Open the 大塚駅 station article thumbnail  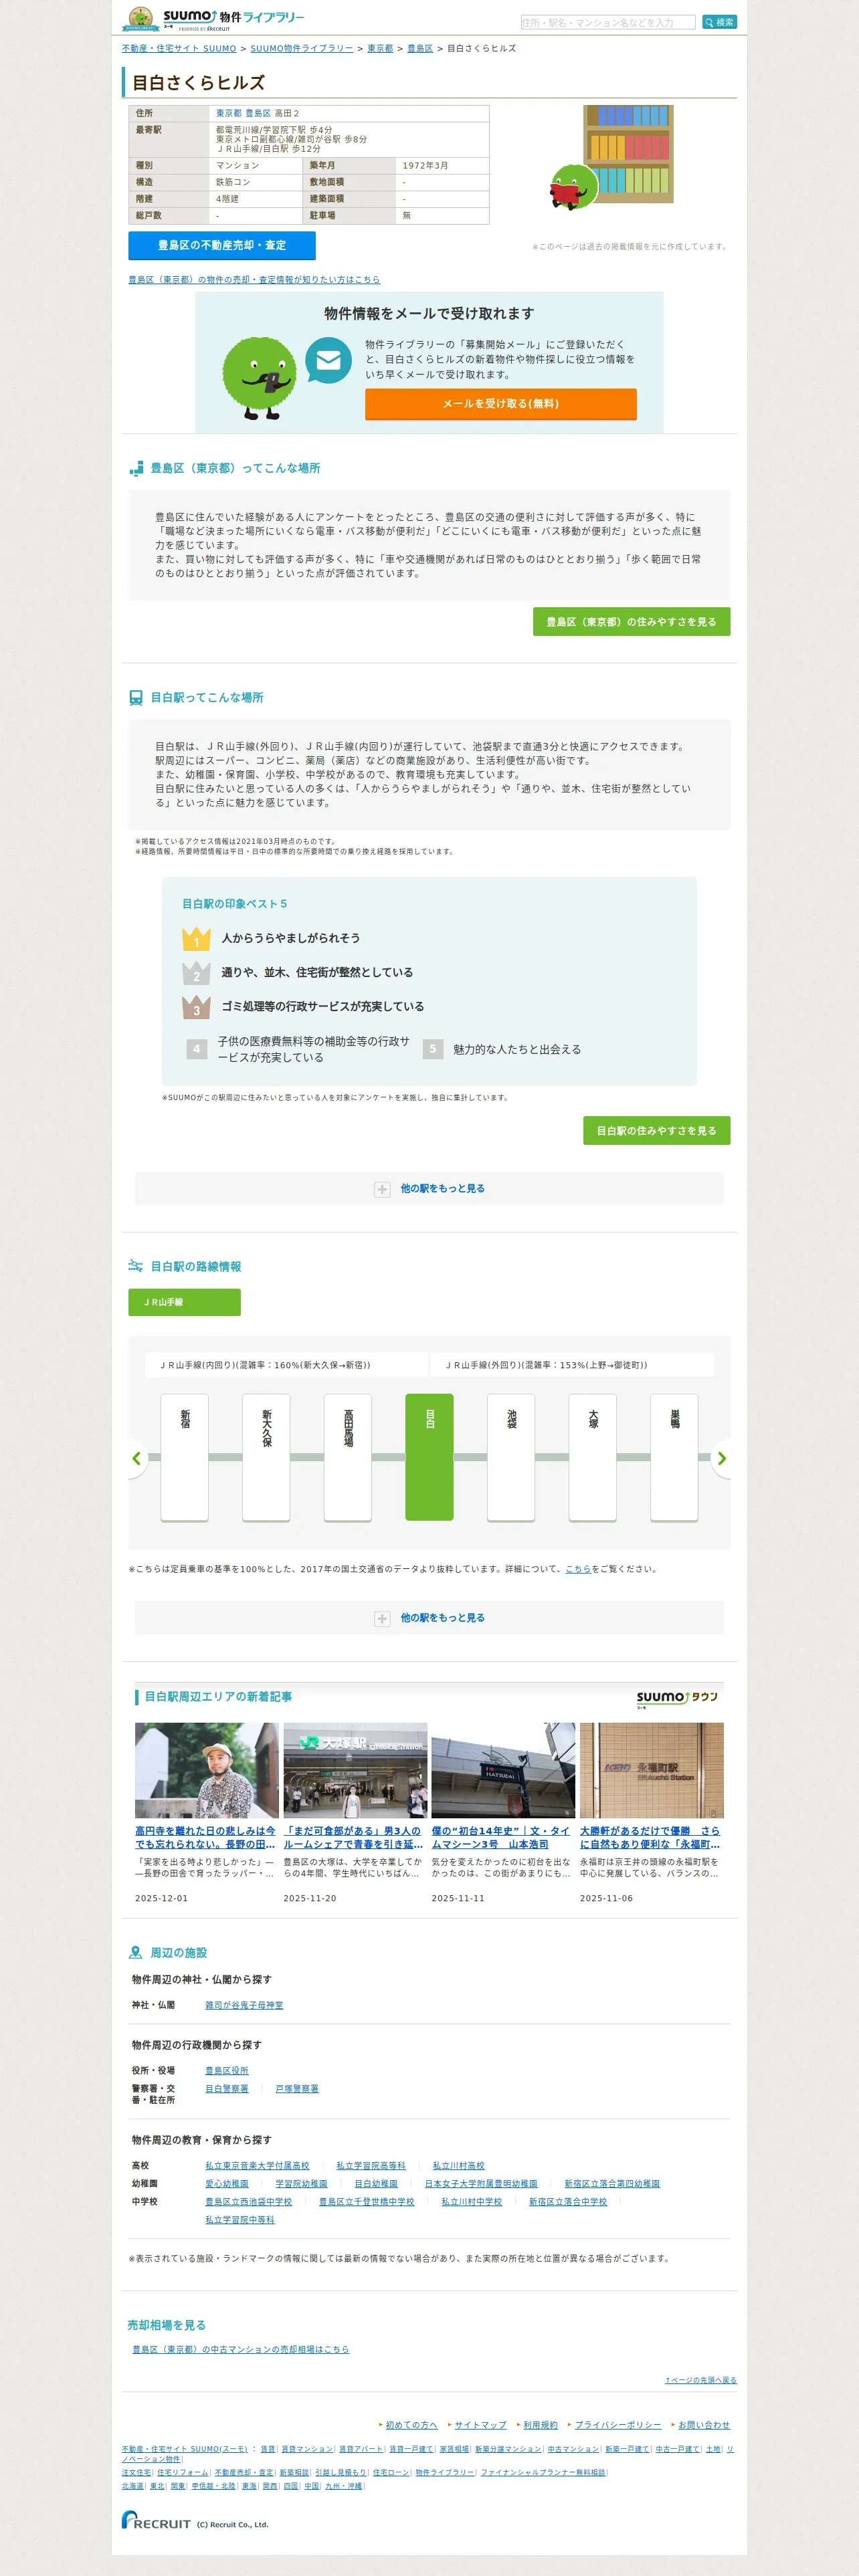tap(355, 1770)
